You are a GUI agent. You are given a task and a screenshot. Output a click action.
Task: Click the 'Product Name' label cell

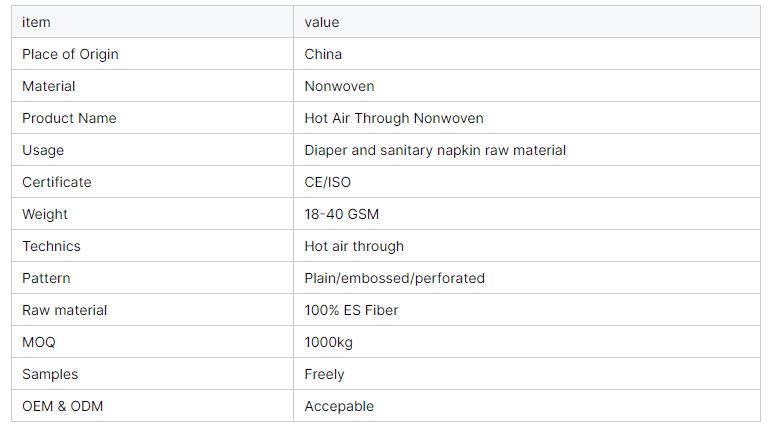[69, 118]
